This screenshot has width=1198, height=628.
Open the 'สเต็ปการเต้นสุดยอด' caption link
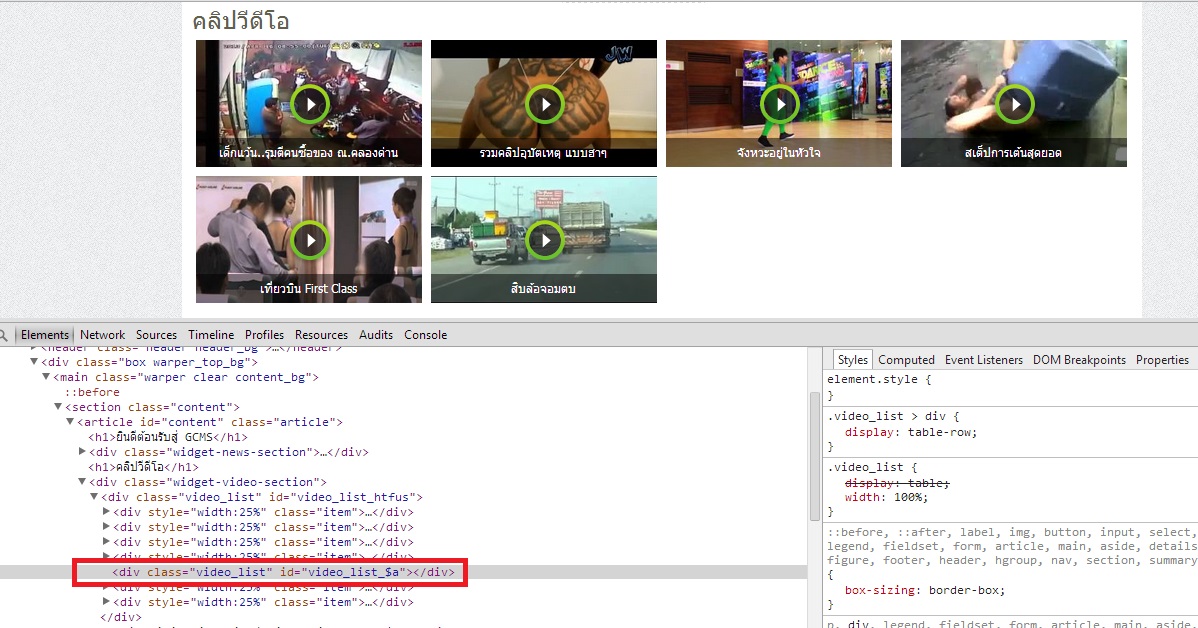point(1013,153)
